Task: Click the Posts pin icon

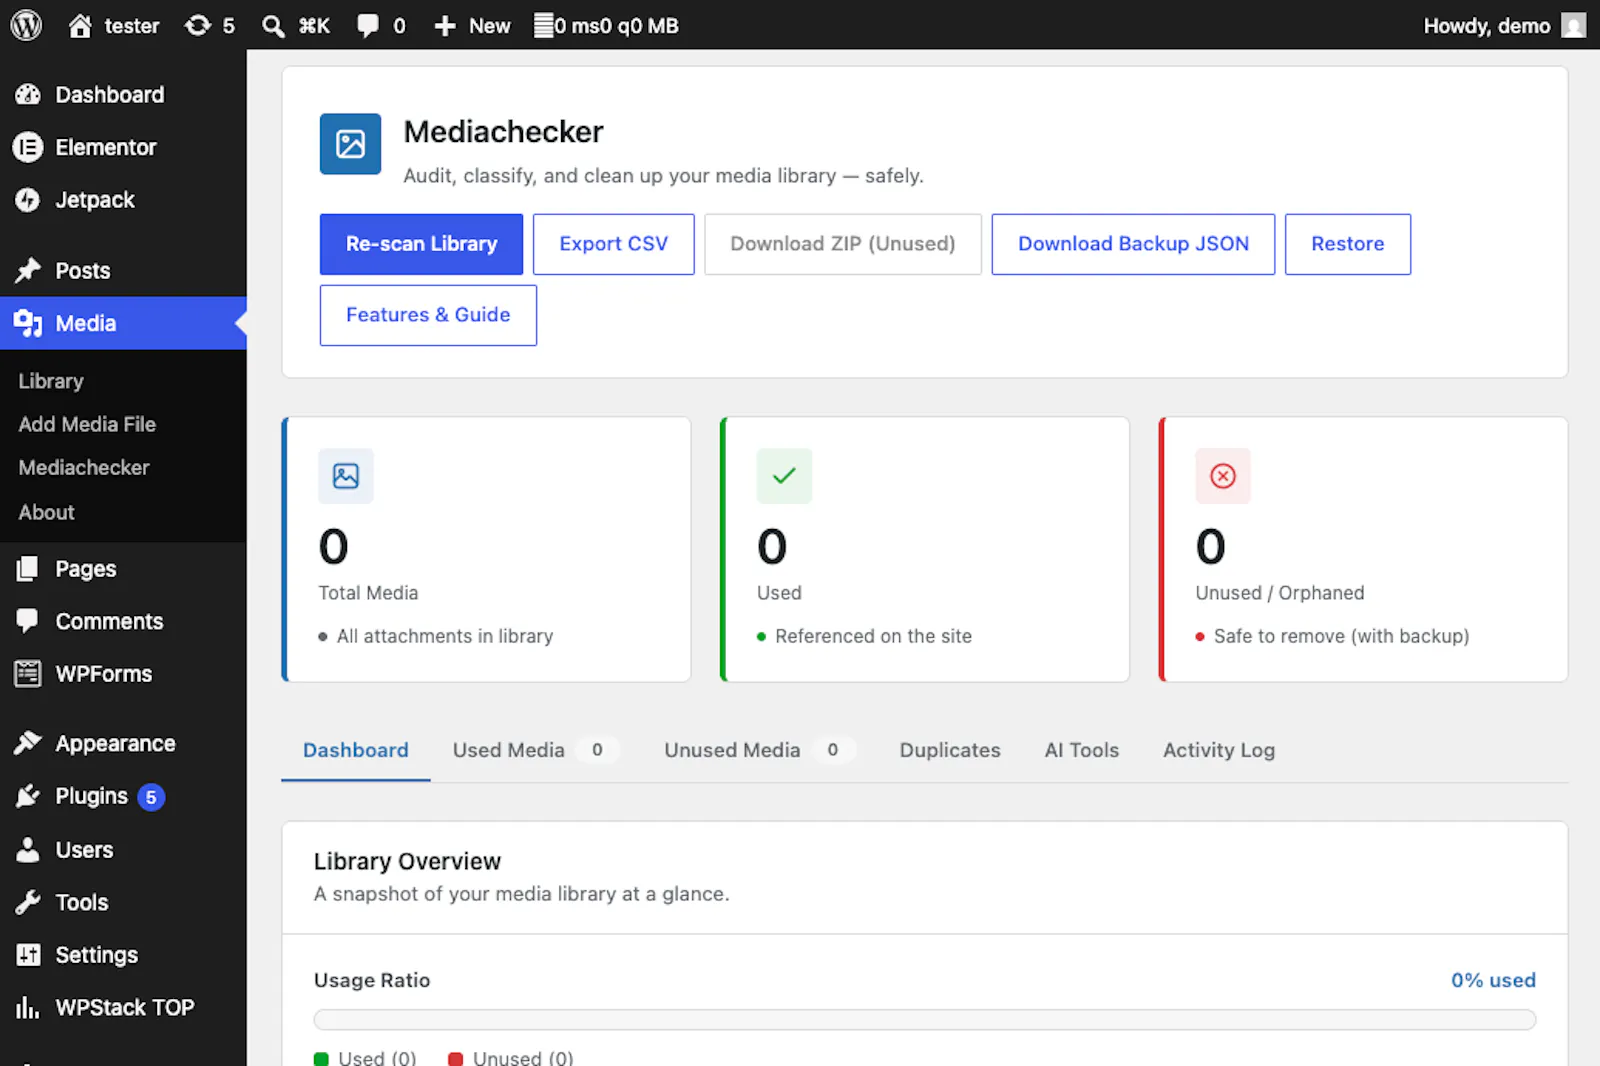Action: point(28,270)
